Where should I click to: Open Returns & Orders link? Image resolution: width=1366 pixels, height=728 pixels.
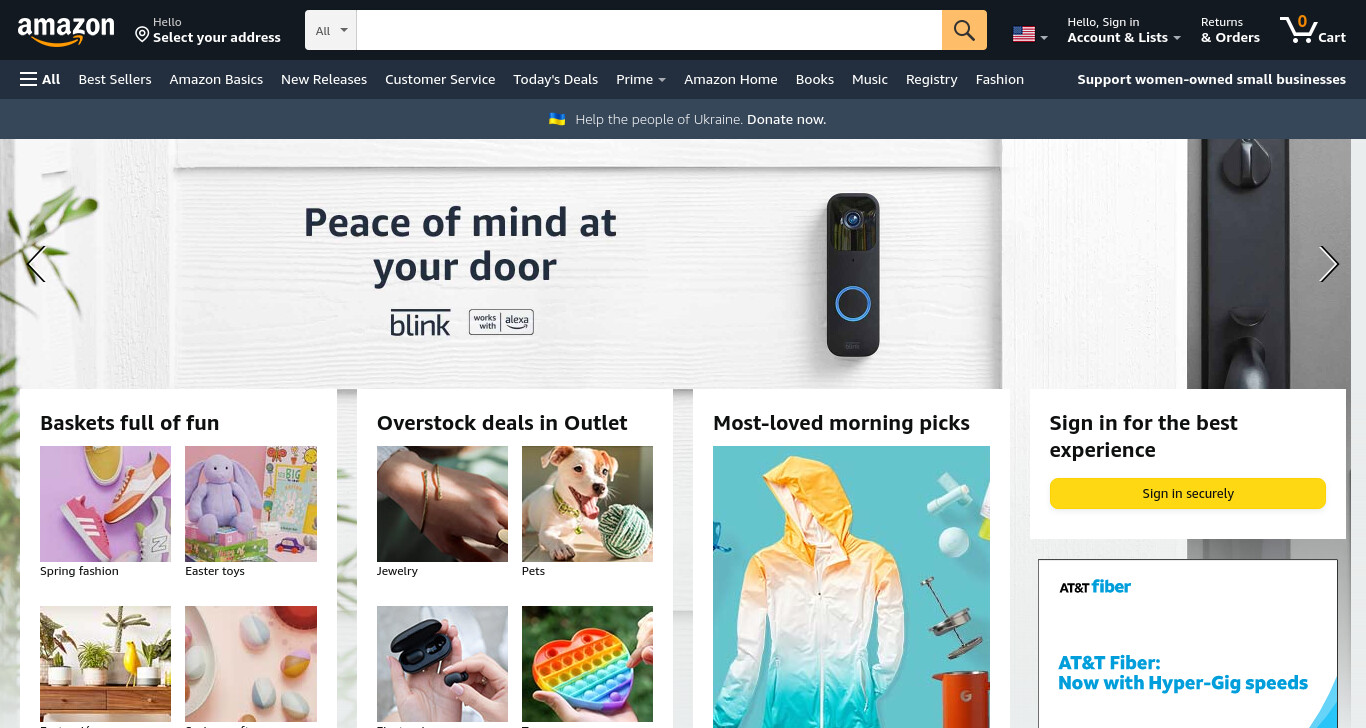(x=1230, y=30)
